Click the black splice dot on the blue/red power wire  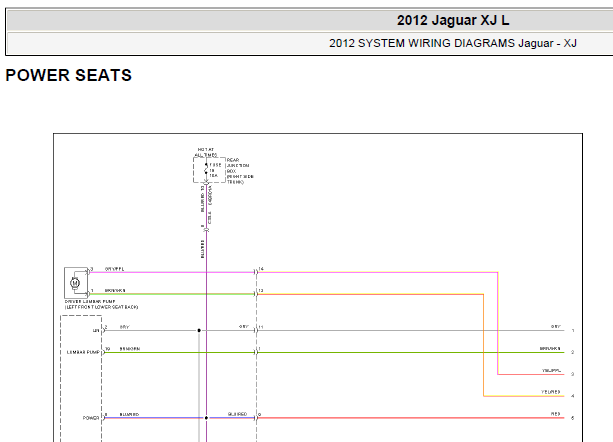click(x=206, y=418)
